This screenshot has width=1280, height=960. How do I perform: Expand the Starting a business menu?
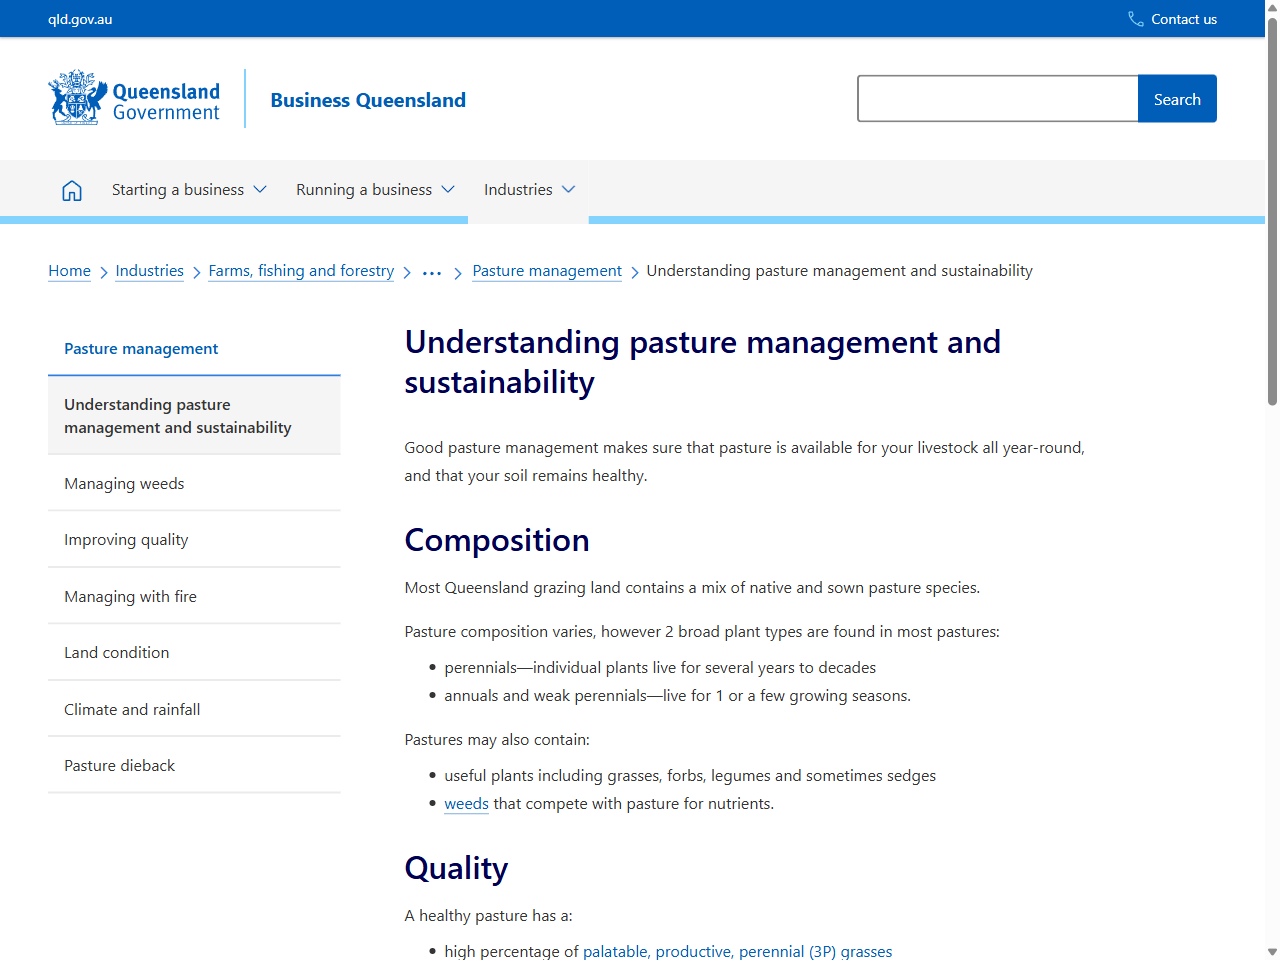[x=188, y=189]
